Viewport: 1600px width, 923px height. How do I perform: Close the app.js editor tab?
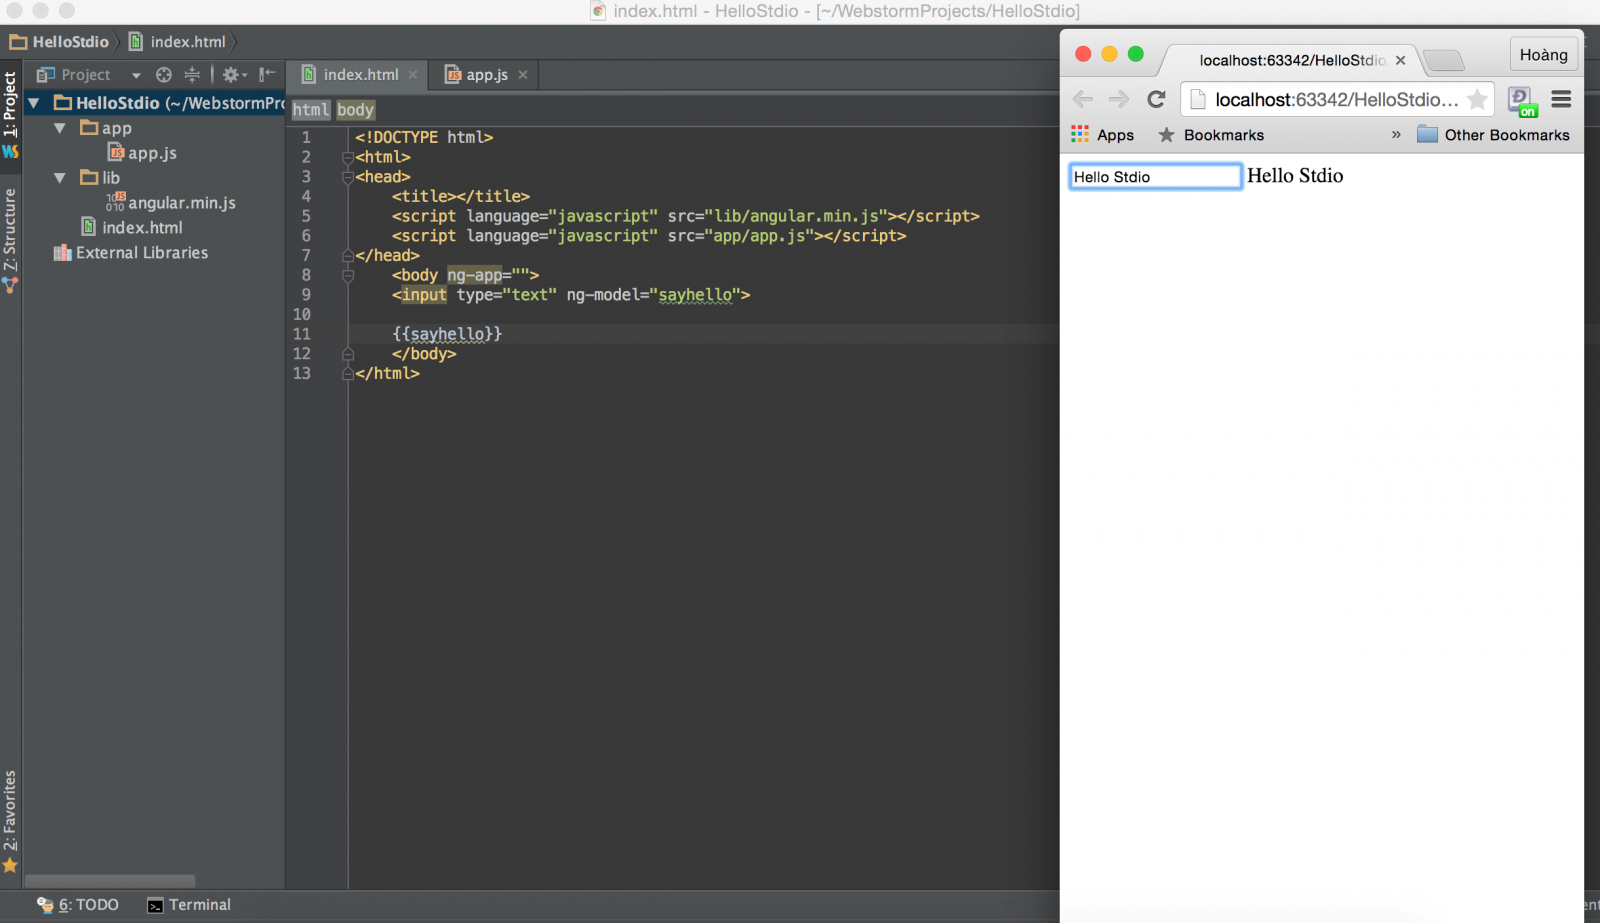523,75
